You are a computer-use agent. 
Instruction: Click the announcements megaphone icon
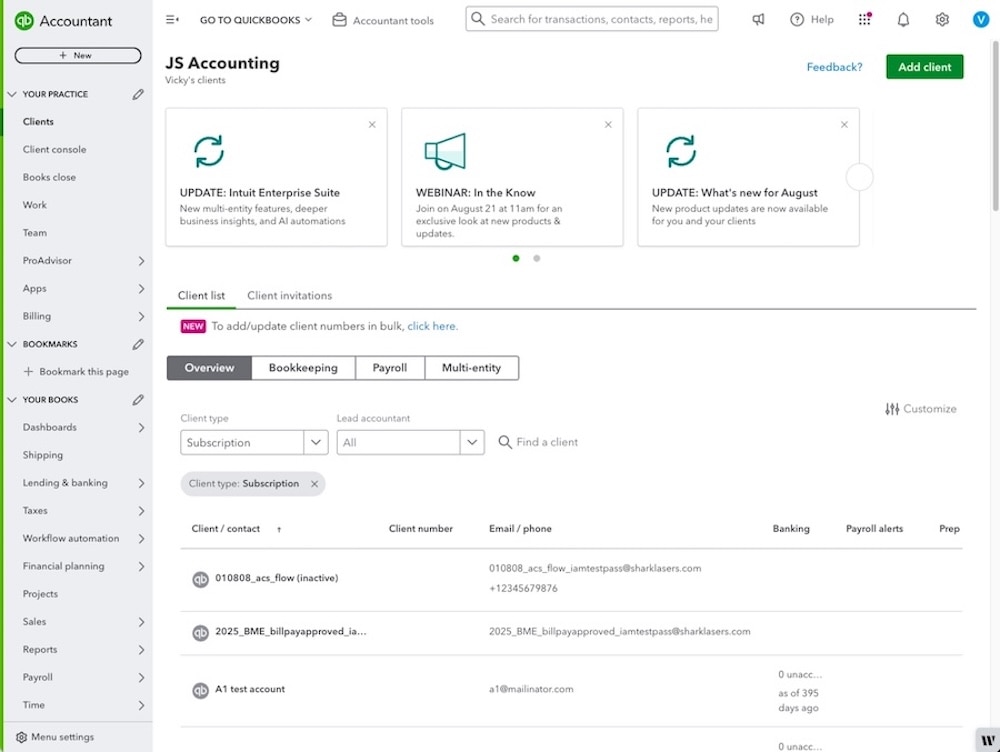point(757,19)
